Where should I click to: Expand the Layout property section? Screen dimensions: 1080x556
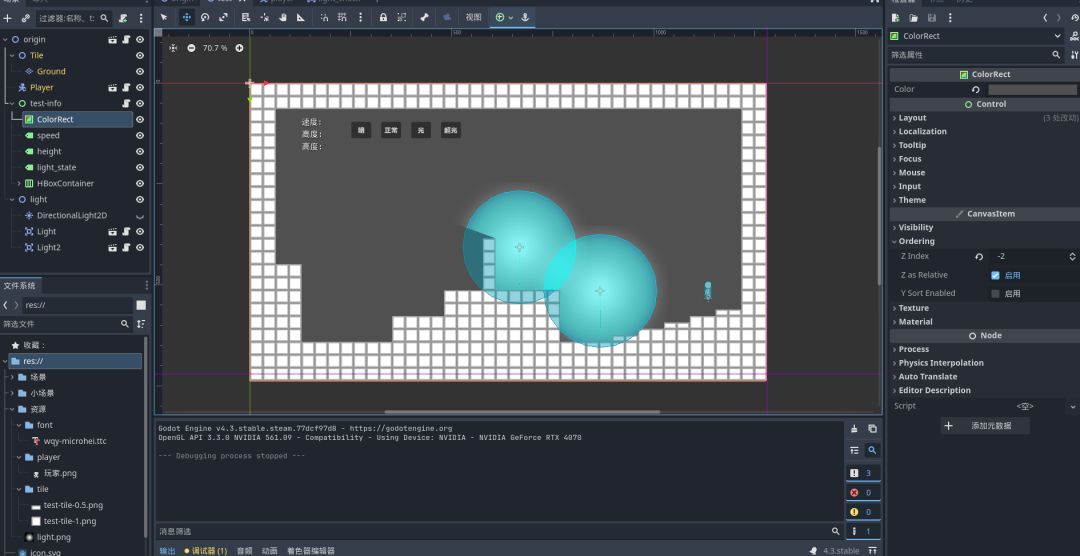(x=912, y=118)
